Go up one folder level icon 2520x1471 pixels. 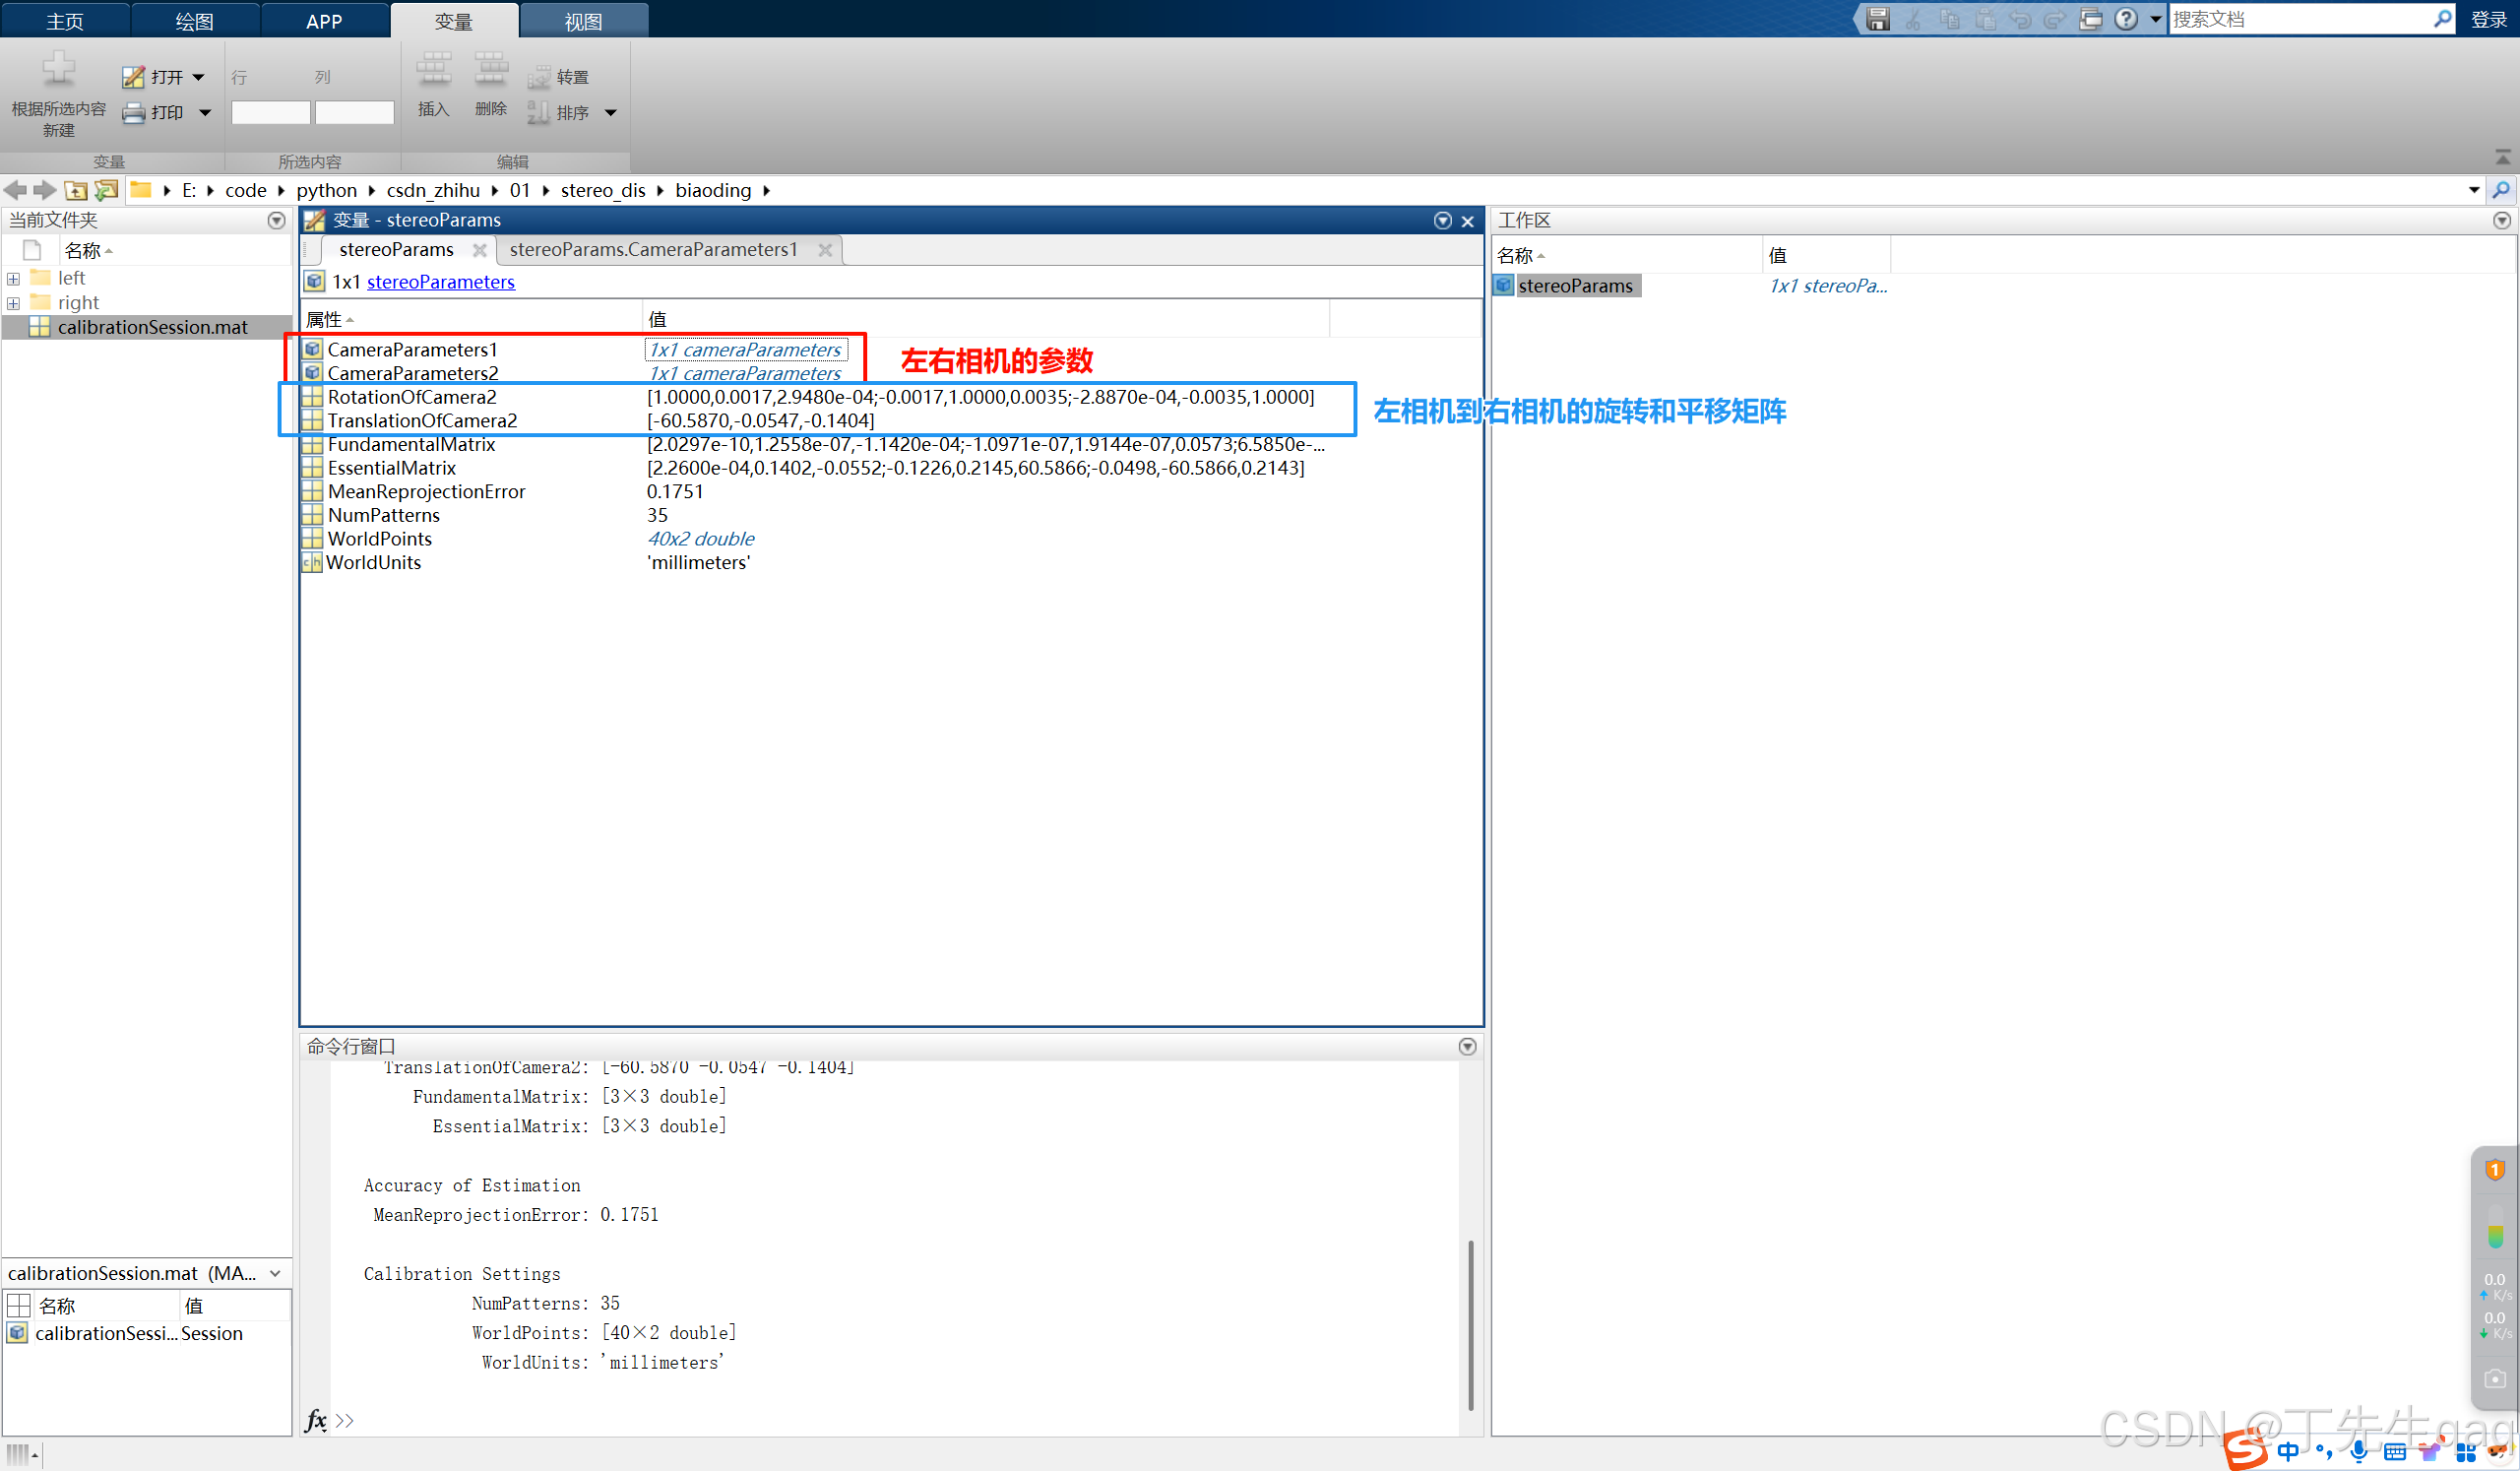click(x=76, y=190)
